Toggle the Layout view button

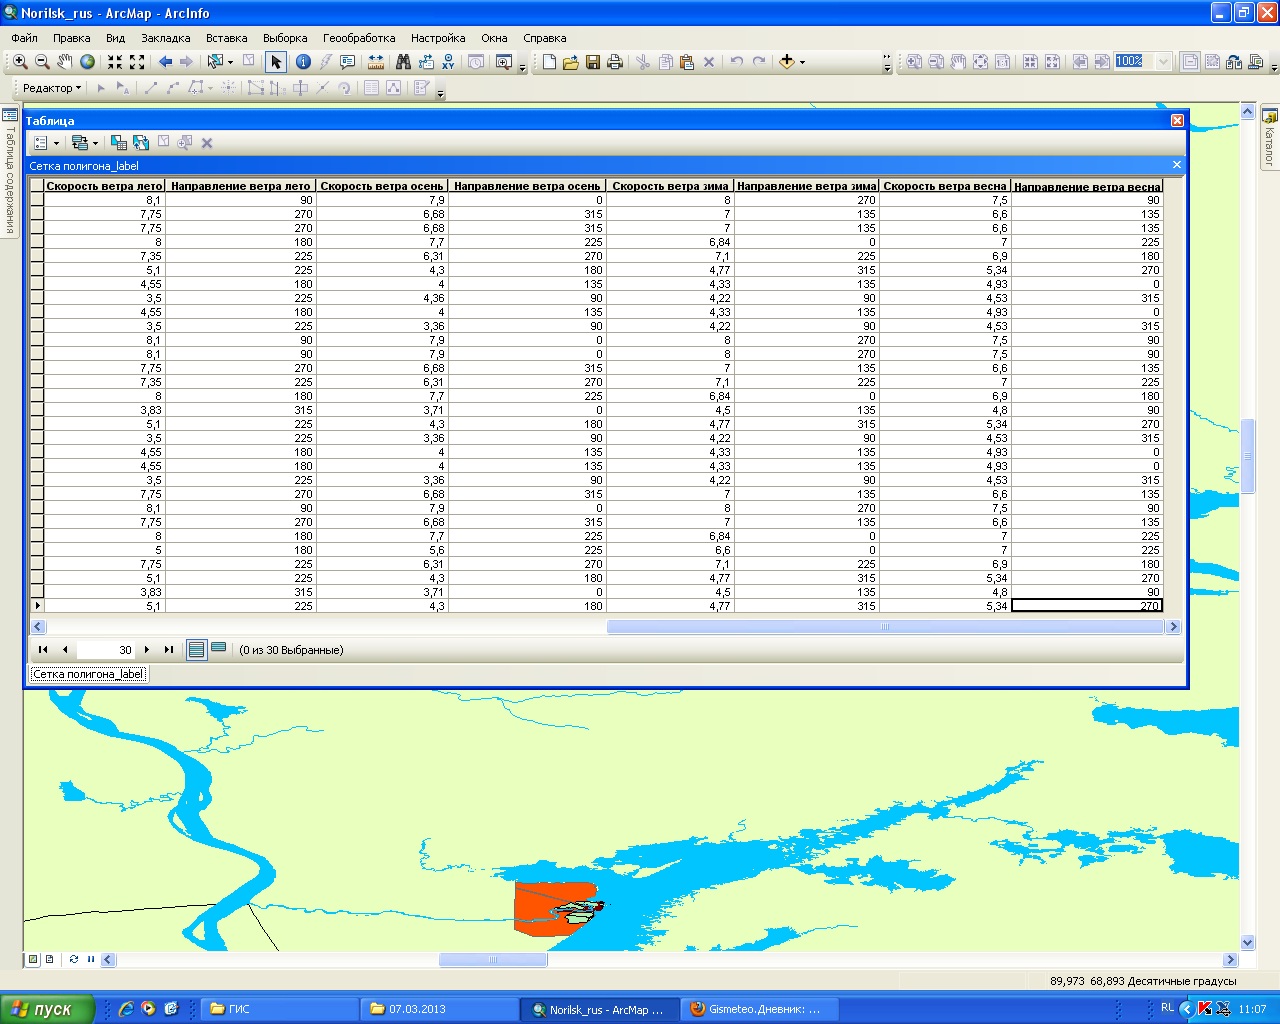[x=50, y=959]
